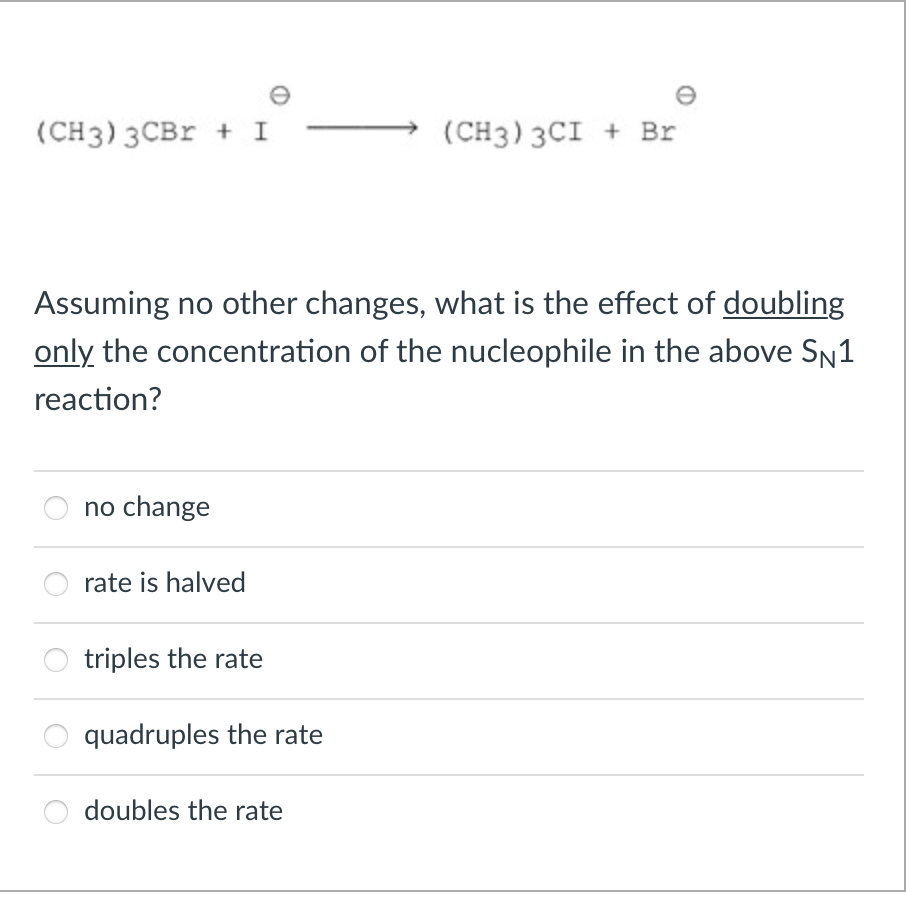Click the question text paragraph
The image size is (906, 910).
coord(440,350)
